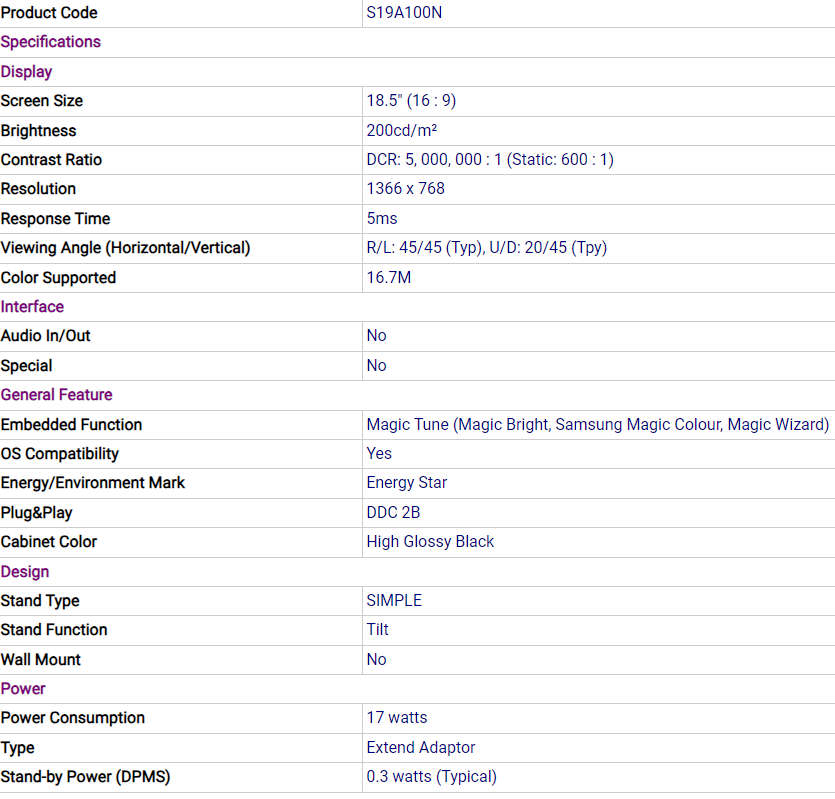The width and height of the screenshot is (835, 799).
Task: Click the S19A100N product code value
Action: (x=404, y=13)
